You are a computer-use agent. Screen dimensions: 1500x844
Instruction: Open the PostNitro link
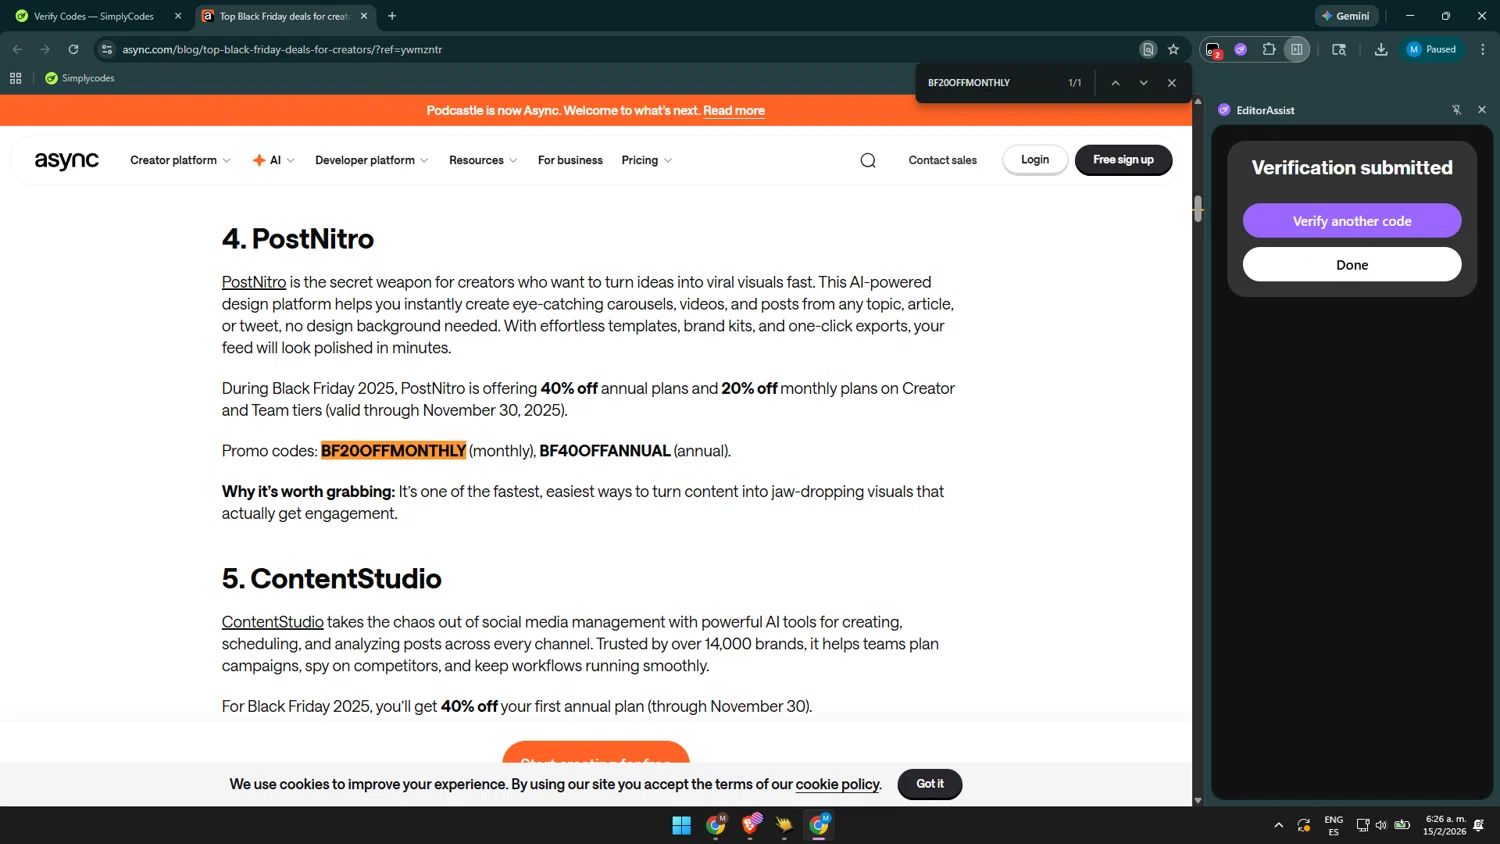pos(254,283)
